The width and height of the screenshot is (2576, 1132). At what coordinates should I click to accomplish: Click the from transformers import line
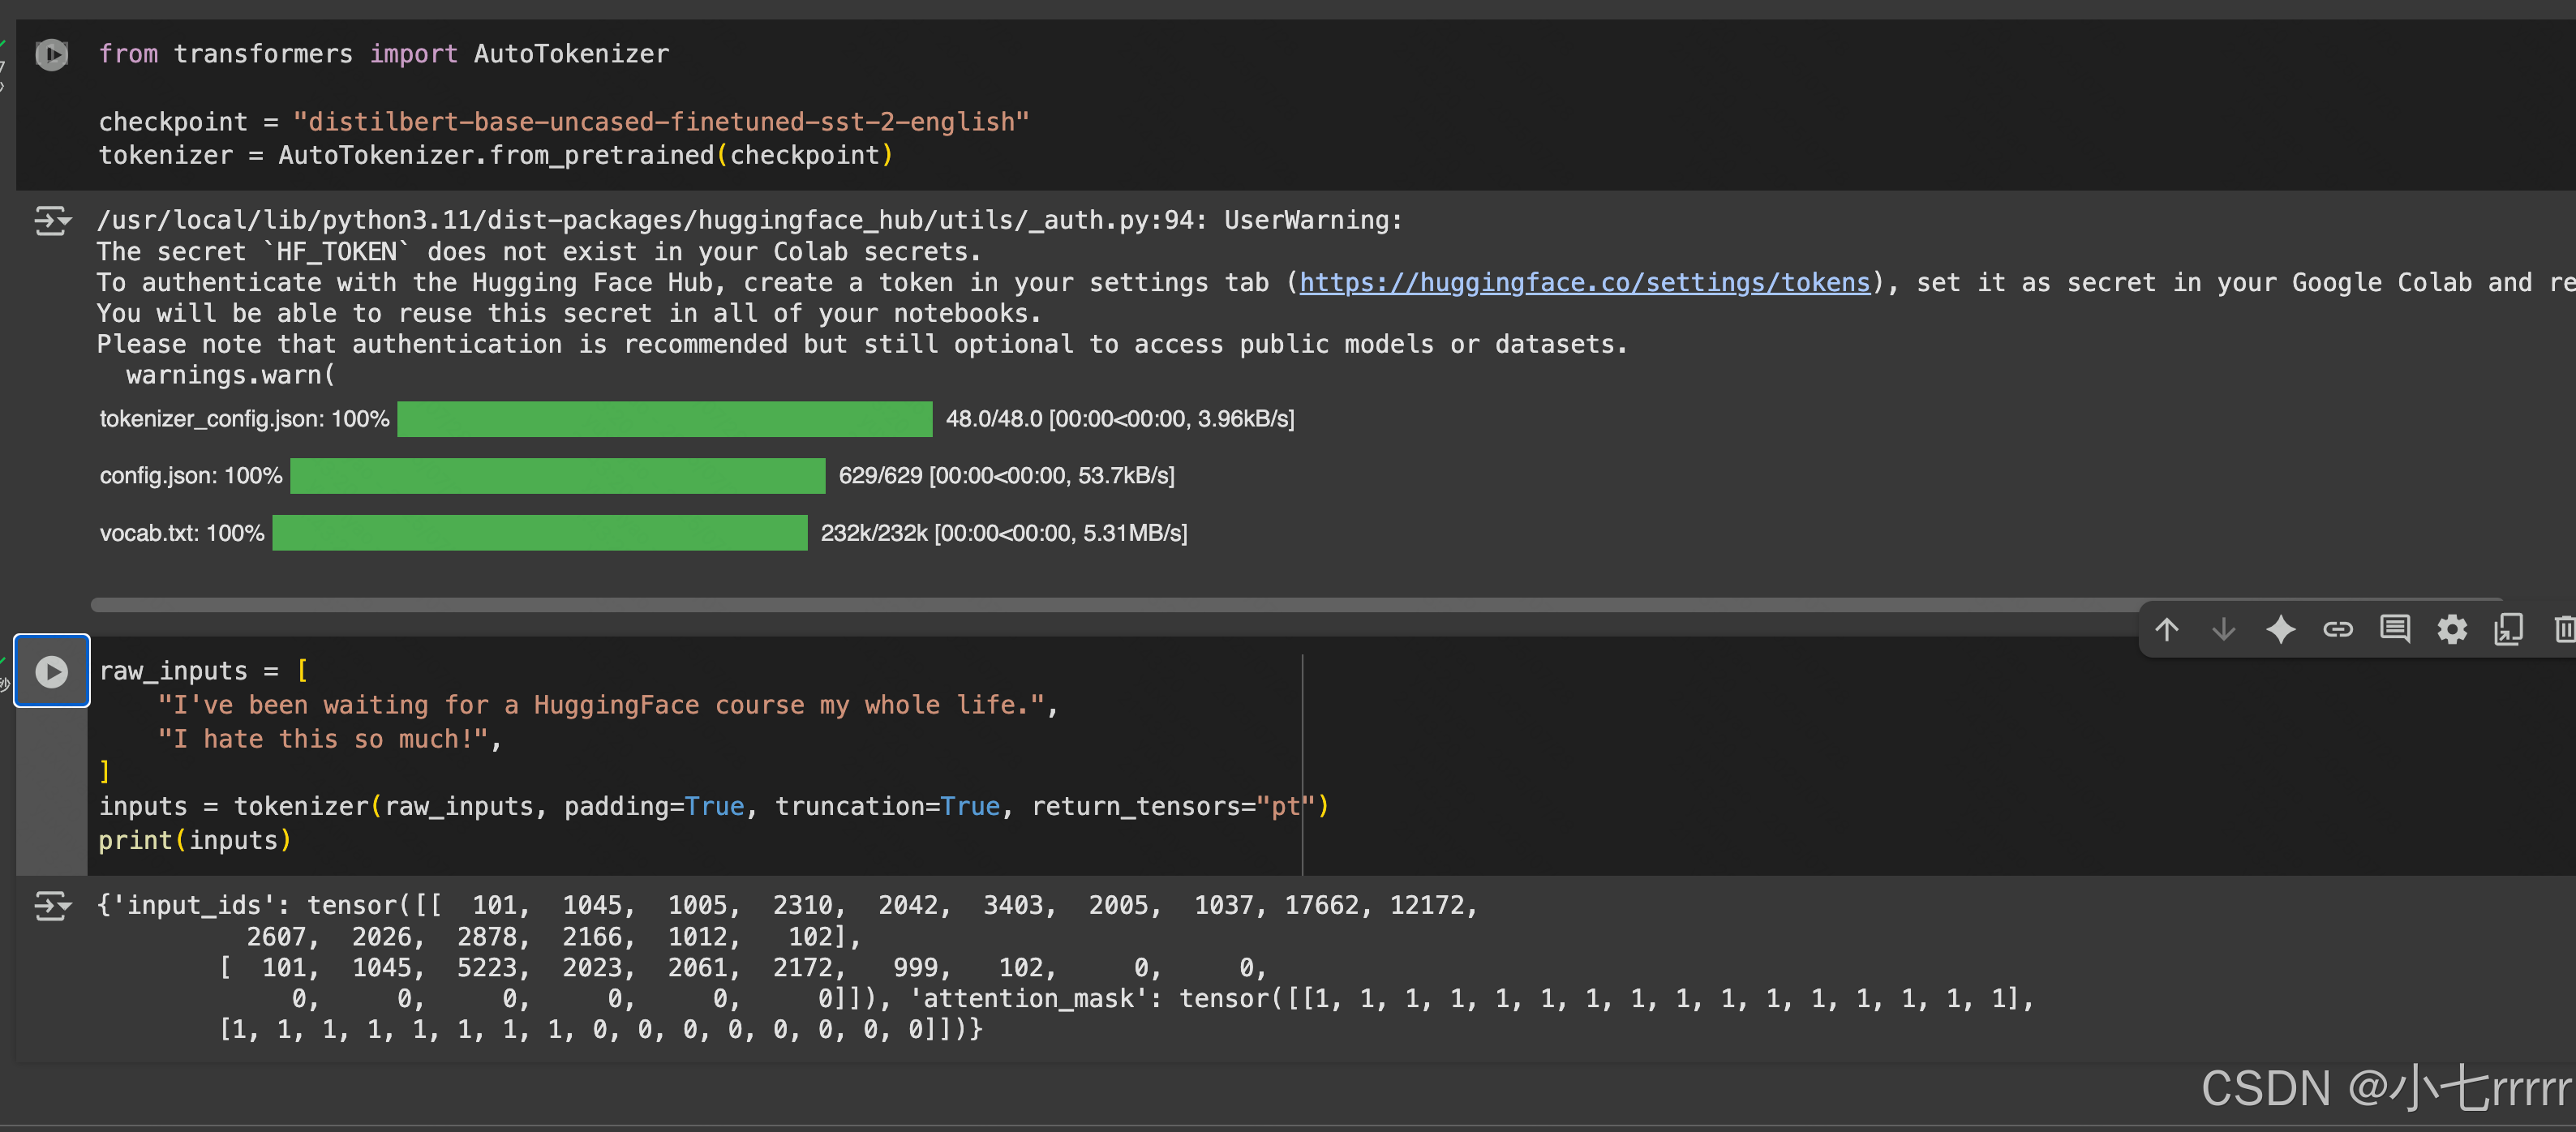pyautogui.click(x=383, y=54)
